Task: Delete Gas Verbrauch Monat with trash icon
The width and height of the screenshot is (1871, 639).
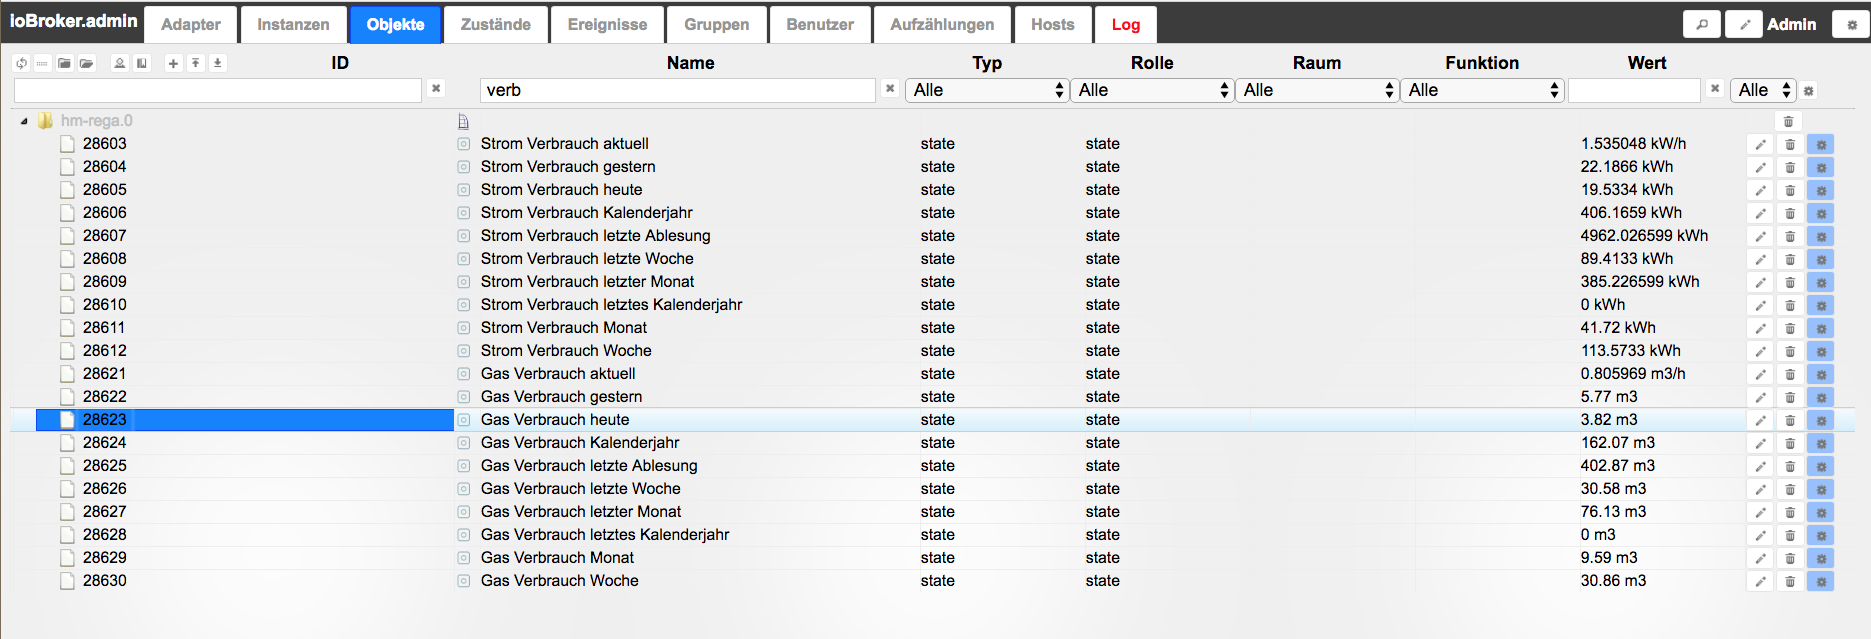Action: pos(1790,558)
